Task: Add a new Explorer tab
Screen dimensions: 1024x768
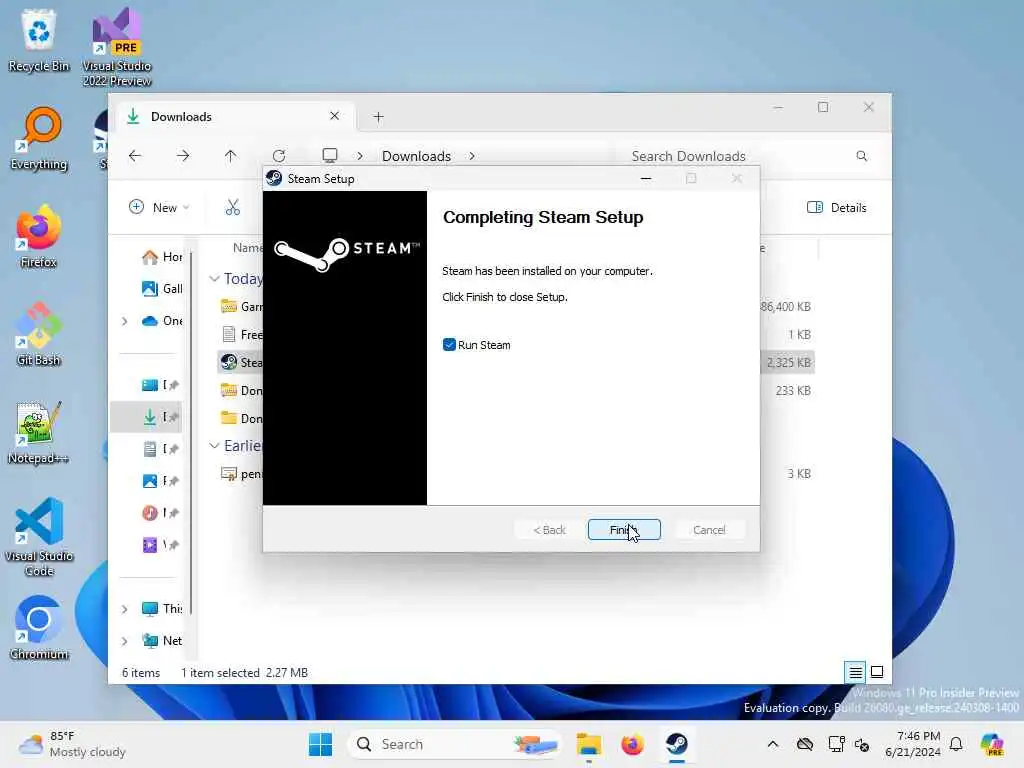Action: coord(378,117)
